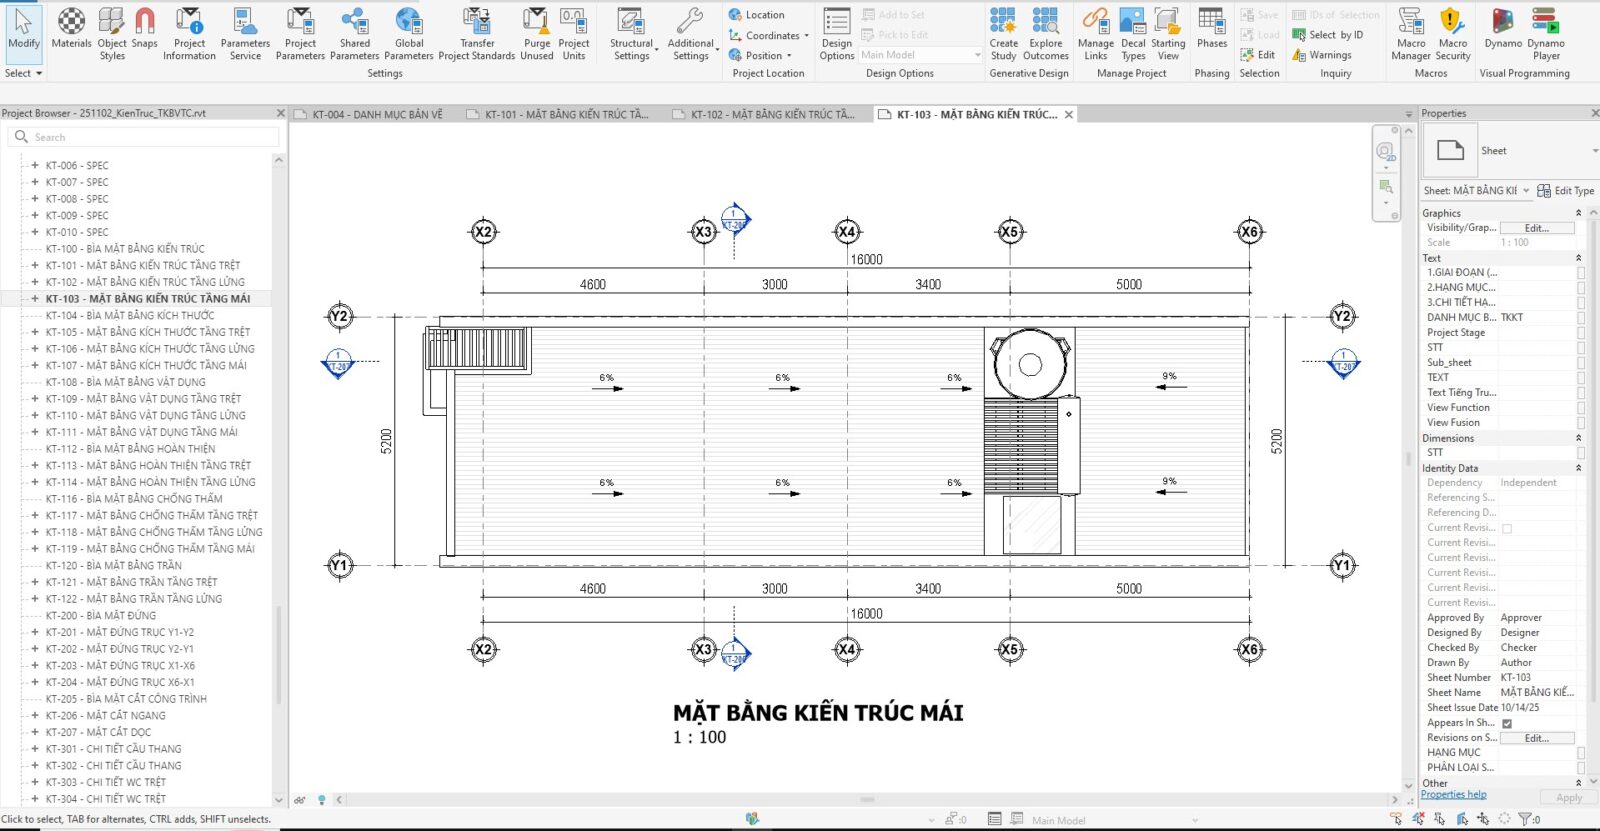Viewport: 1600px width, 831px height.
Task: Open Design Options dialog
Action: click(x=837, y=34)
